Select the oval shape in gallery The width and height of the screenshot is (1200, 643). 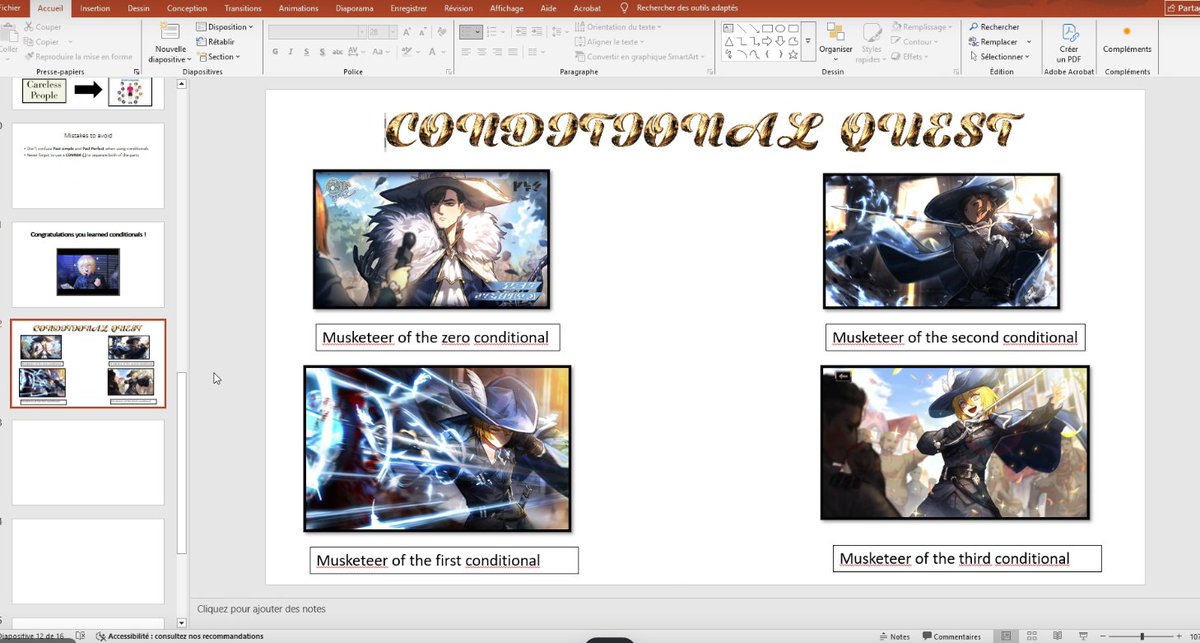click(780, 29)
